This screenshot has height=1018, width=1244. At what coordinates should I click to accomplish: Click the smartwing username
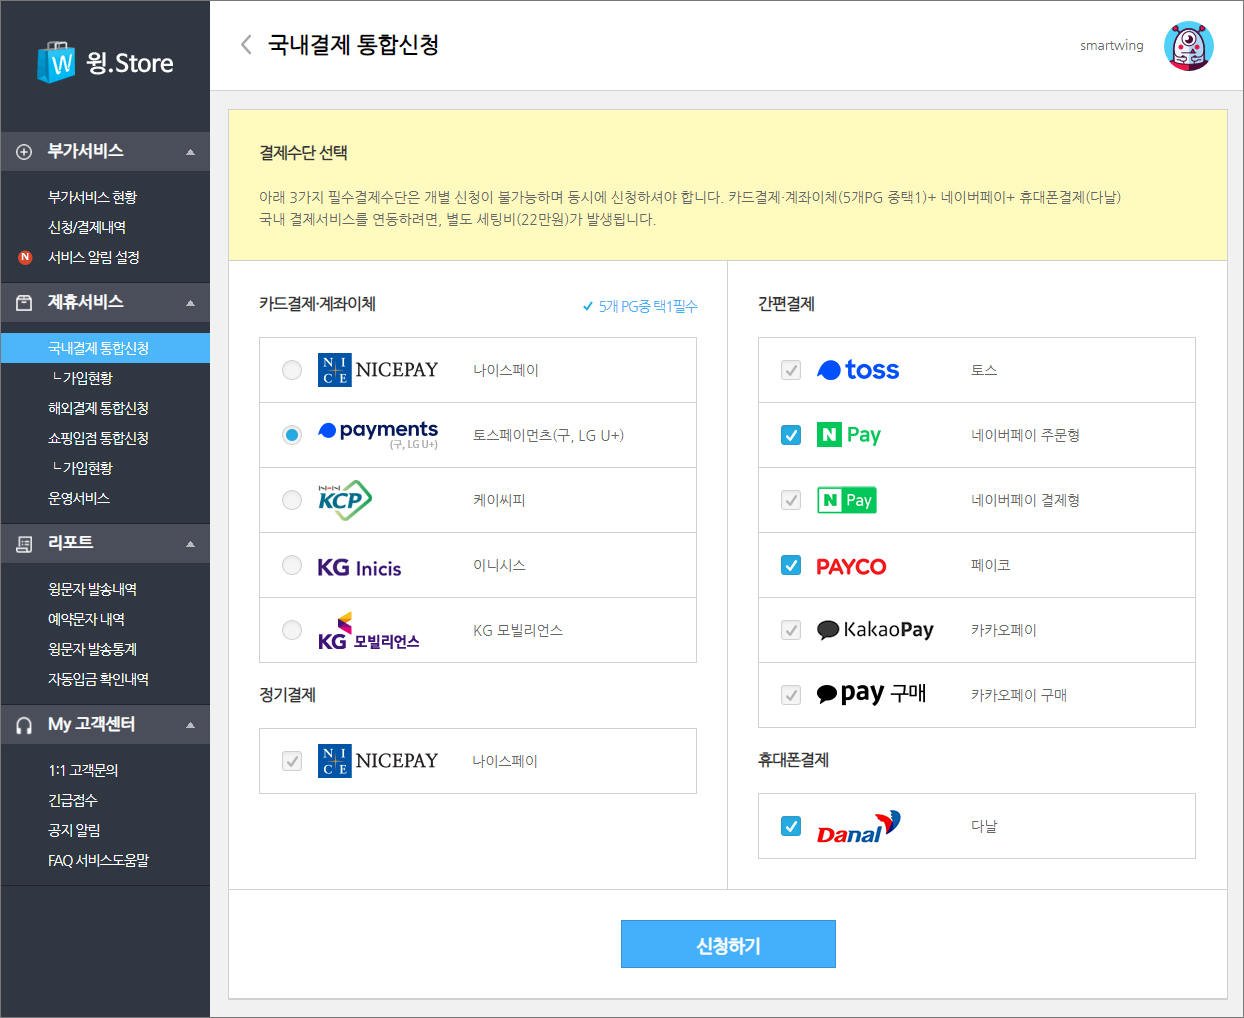pos(1111,46)
